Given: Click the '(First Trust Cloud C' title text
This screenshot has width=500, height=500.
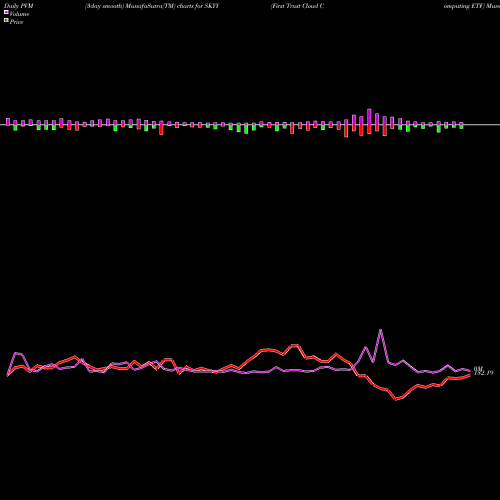Looking at the screenshot, I should click(297, 6).
